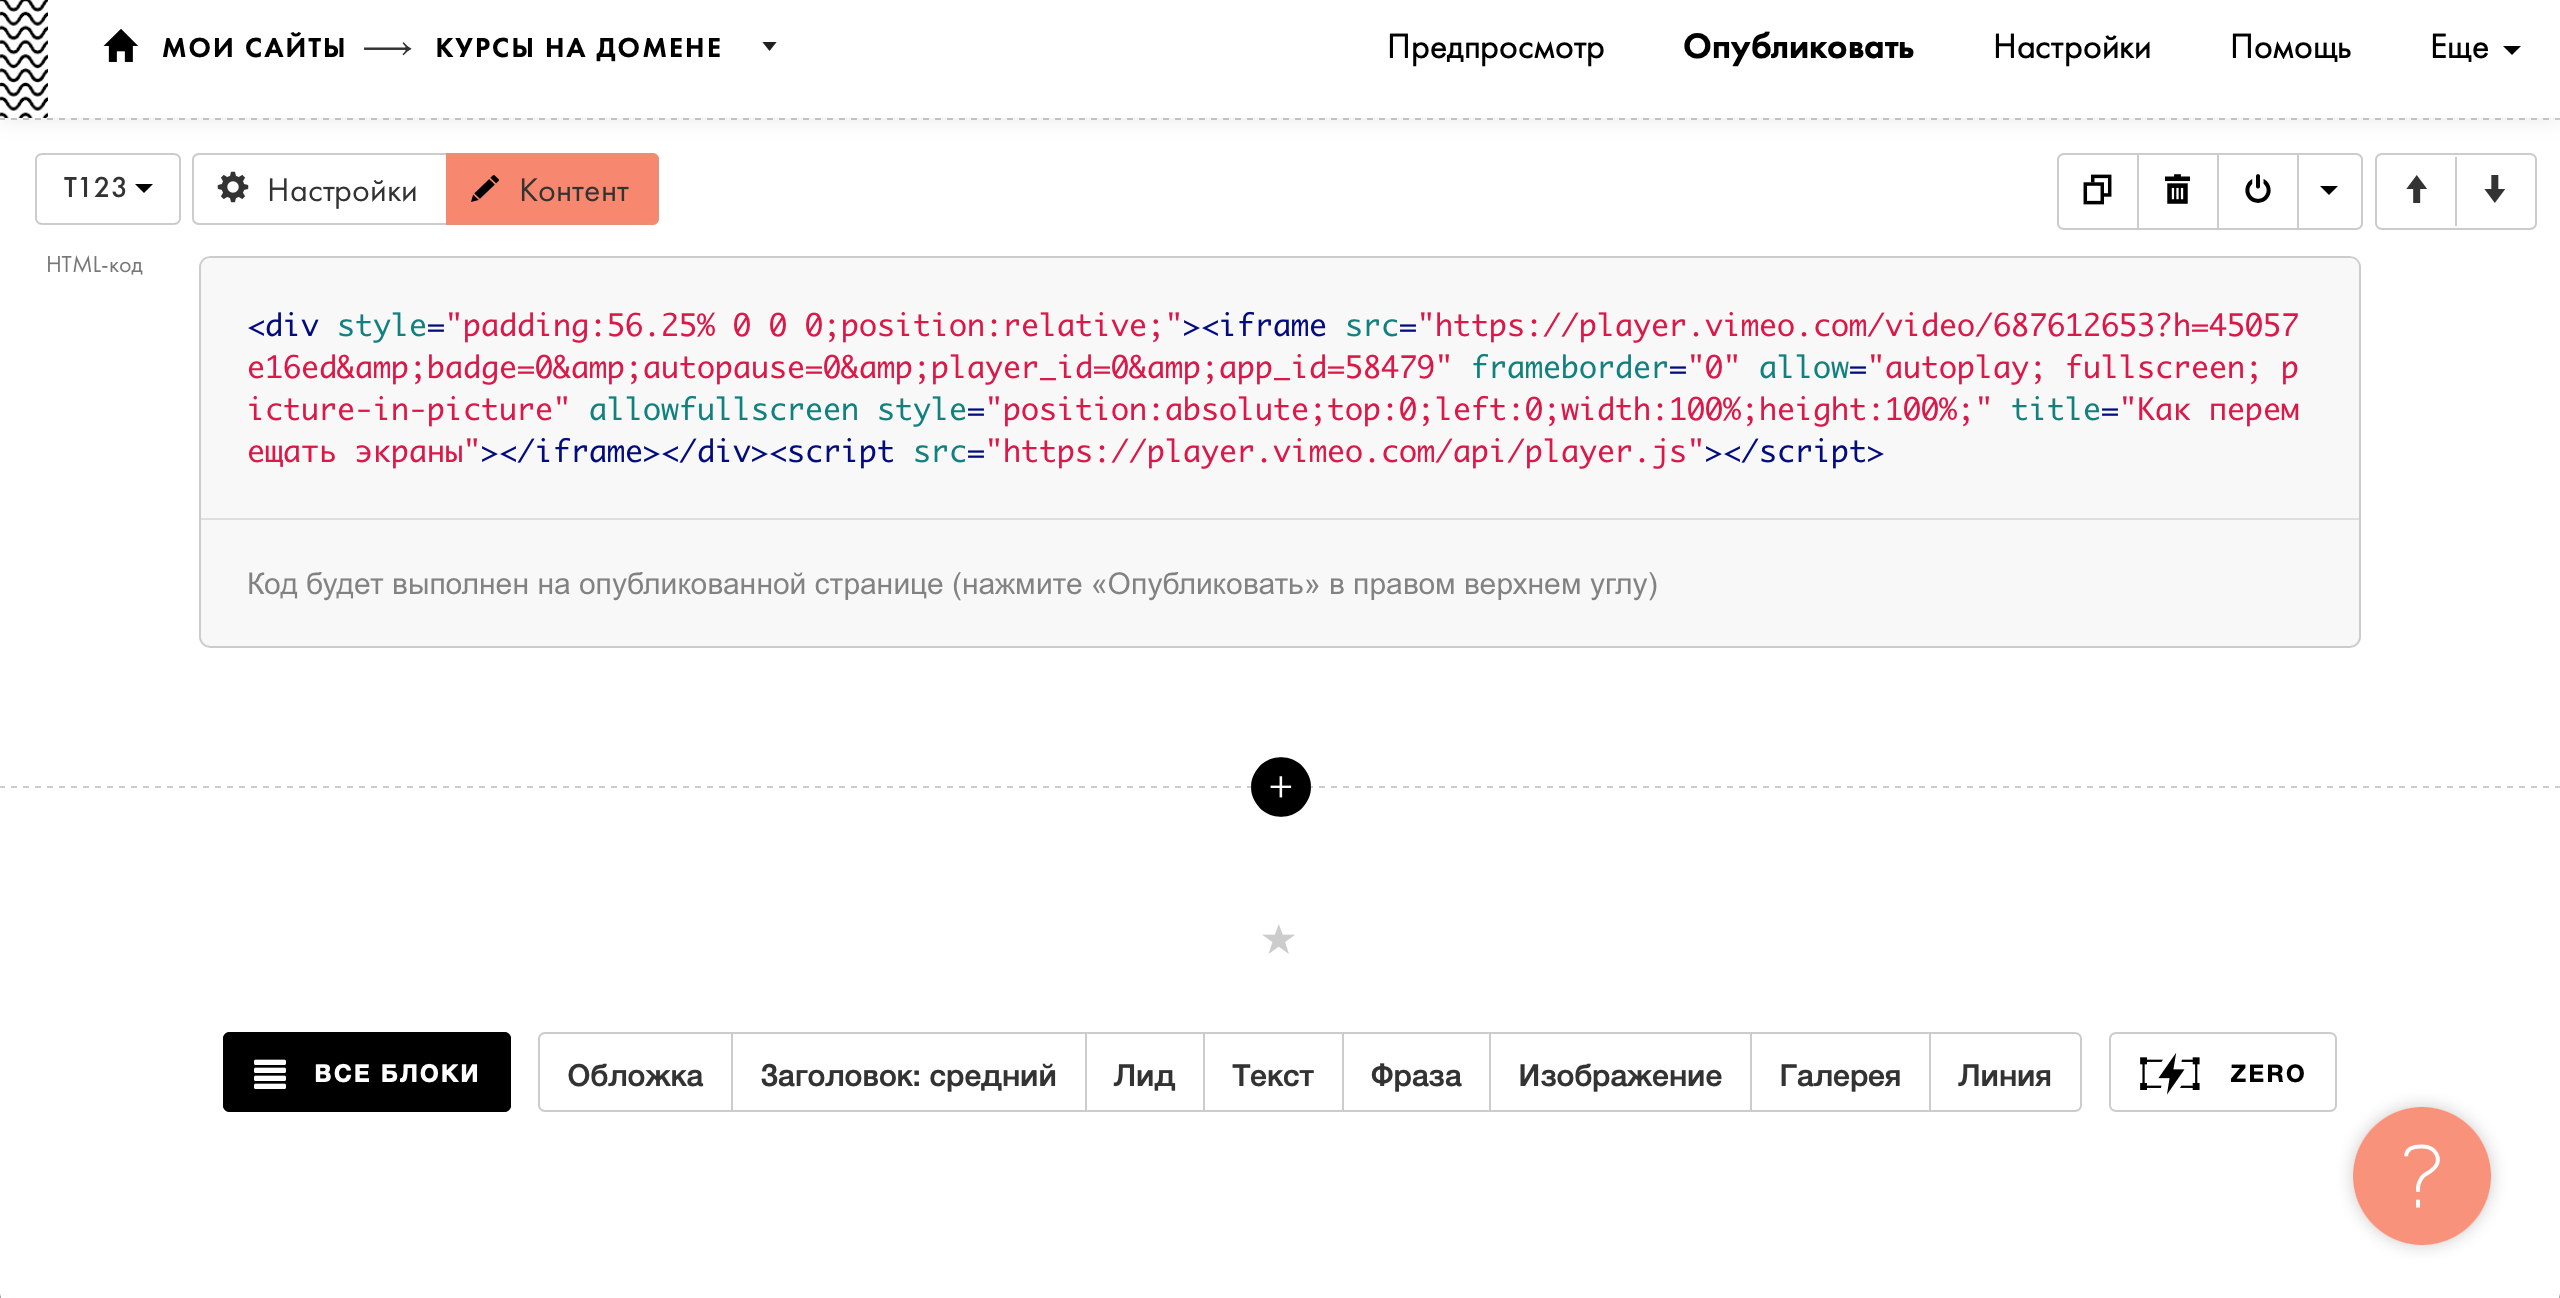Click Опубликовать to publish the page
The image size is (2560, 1298).
[x=1797, y=46]
